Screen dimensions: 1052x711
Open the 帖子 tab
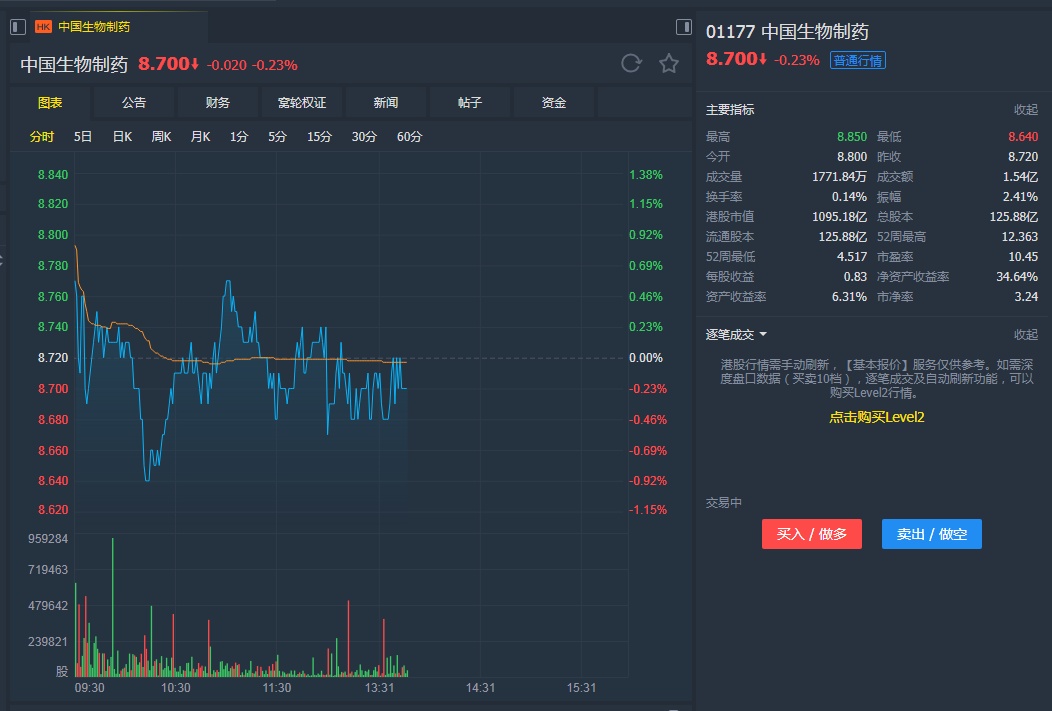coord(470,103)
